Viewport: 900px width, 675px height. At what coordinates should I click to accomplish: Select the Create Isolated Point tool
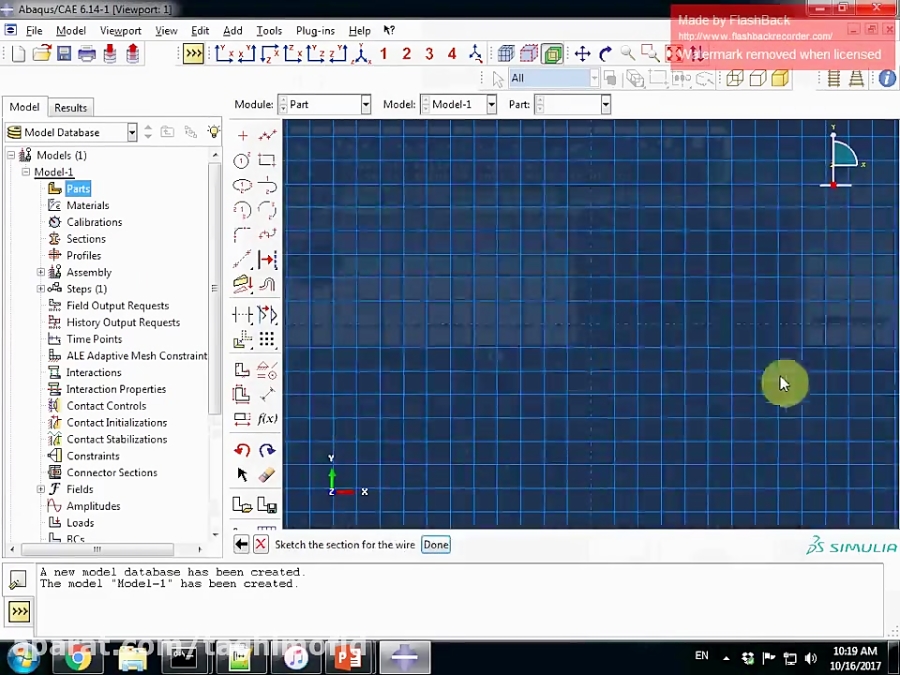[x=242, y=135]
